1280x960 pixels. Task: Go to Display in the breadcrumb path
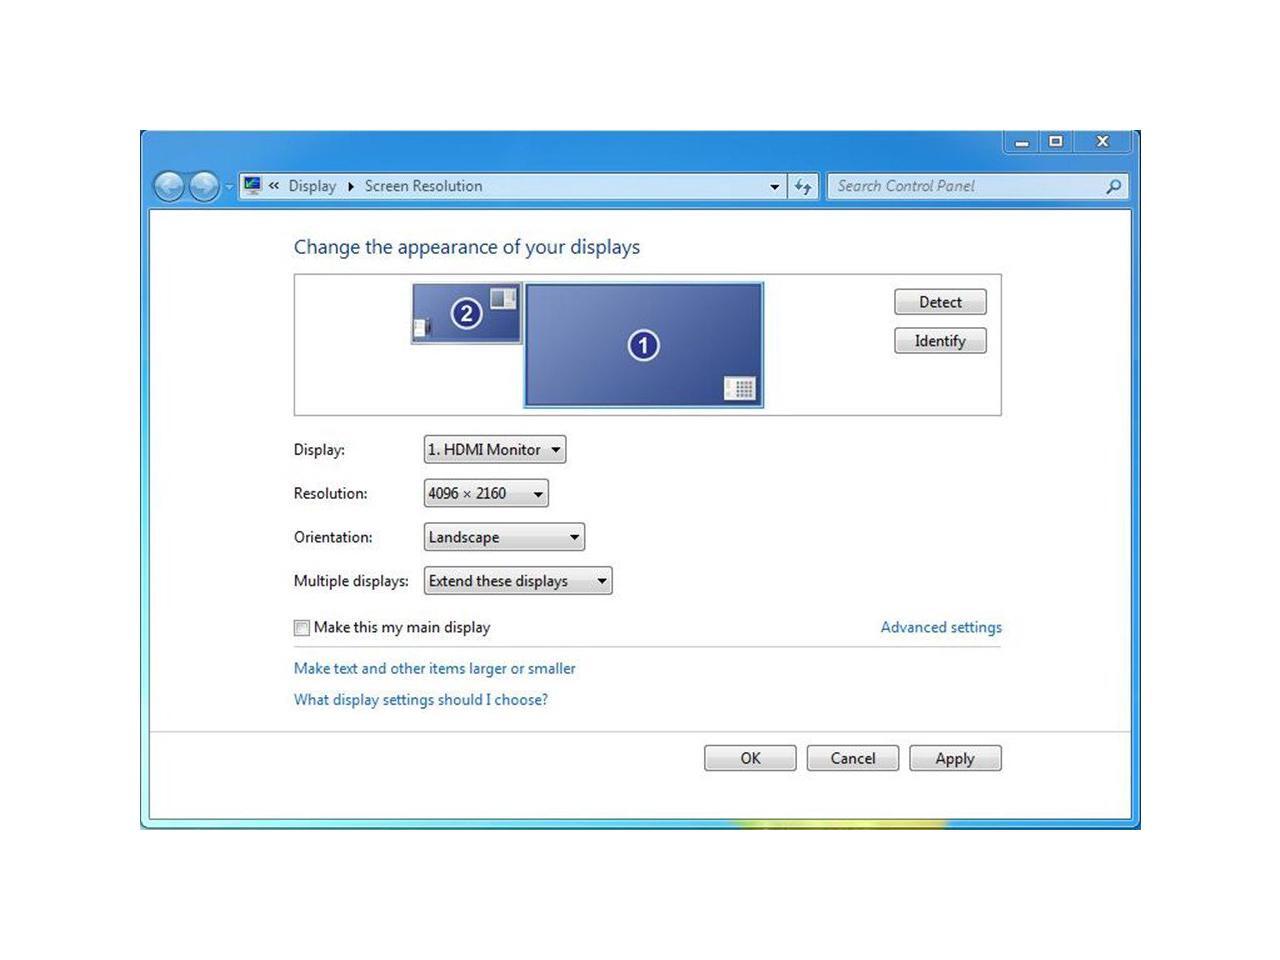coord(312,186)
